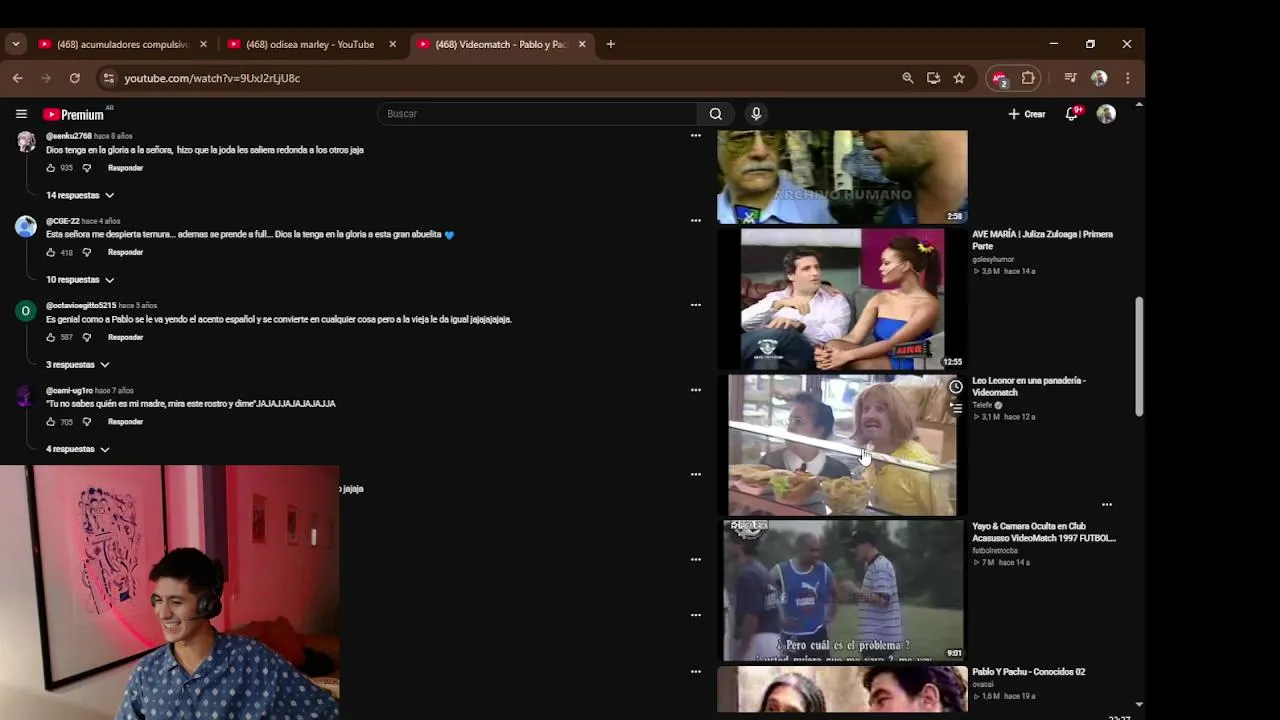The height and width of the screenshot is (720, 1280).
Task: Close the acumuladores compulsivos tab
Action: (x=203, y=44)
